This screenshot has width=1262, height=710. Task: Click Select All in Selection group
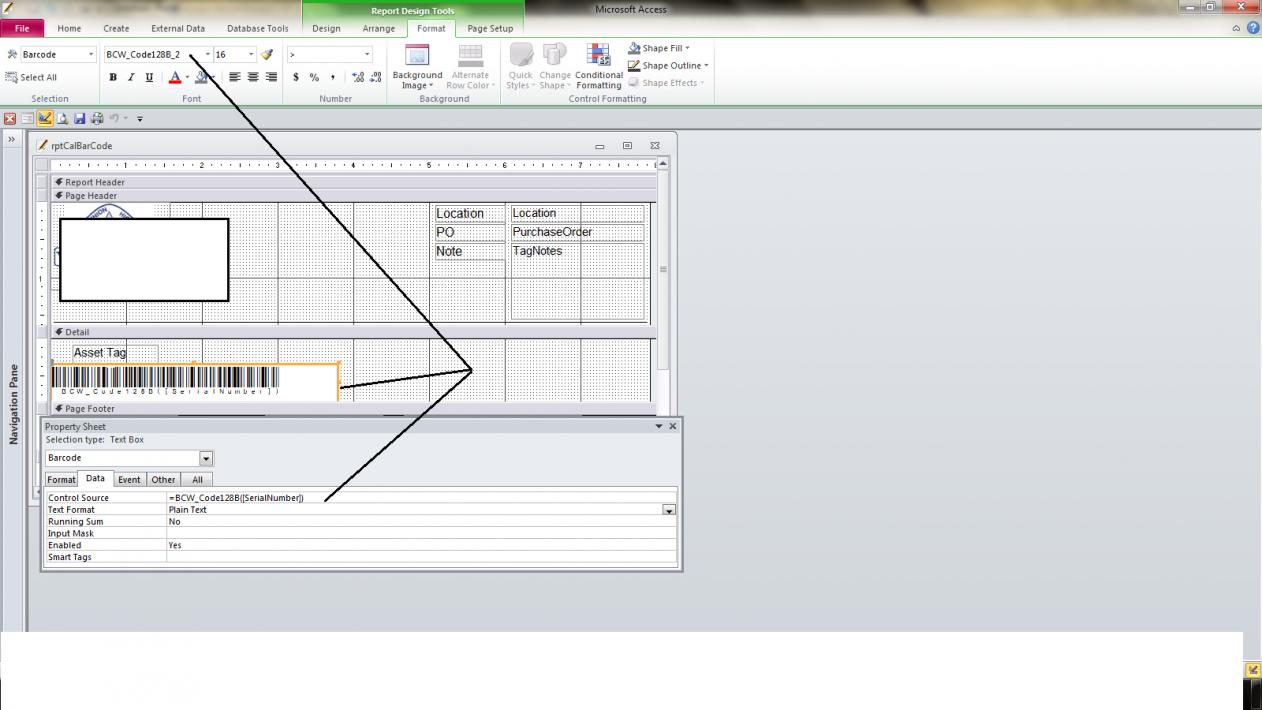[31, 77]
